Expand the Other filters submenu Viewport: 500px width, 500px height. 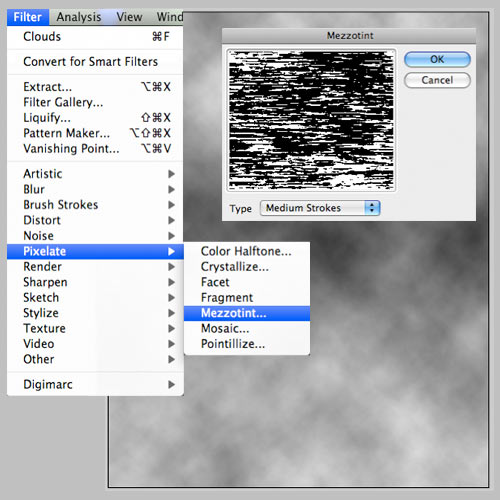coord(95,359)
